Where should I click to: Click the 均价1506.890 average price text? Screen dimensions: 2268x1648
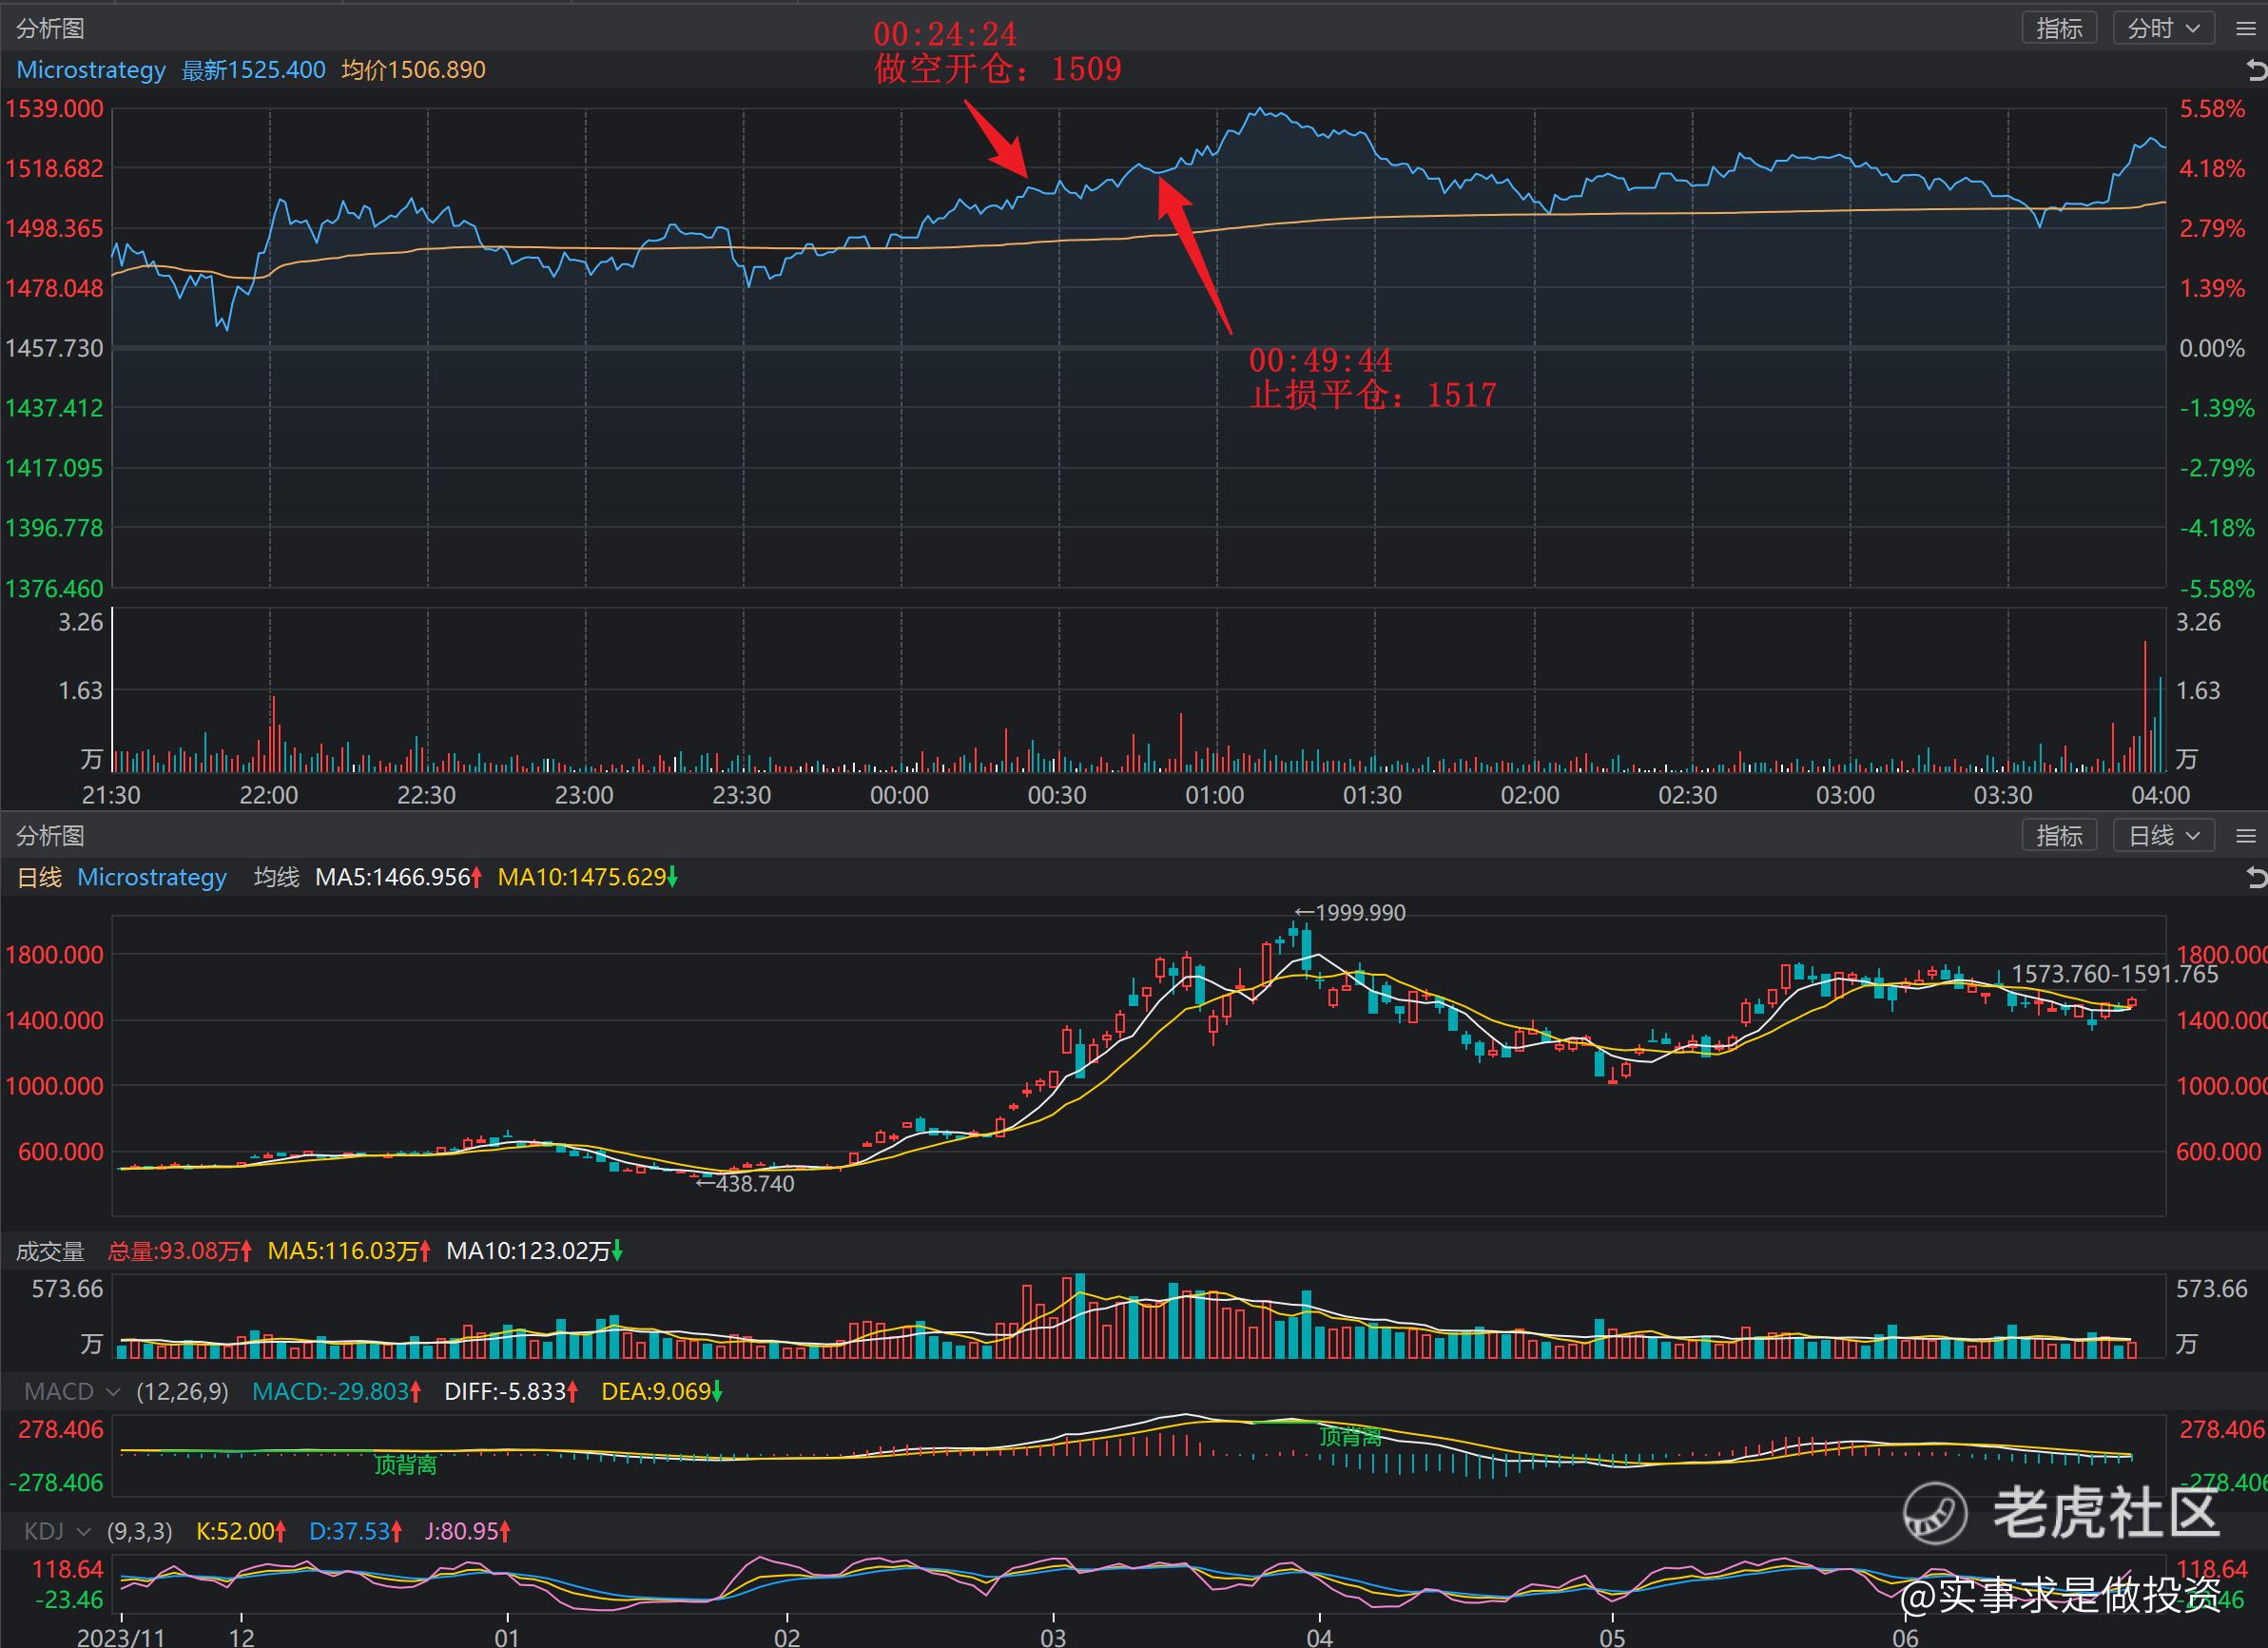click(x=414, y=70)
